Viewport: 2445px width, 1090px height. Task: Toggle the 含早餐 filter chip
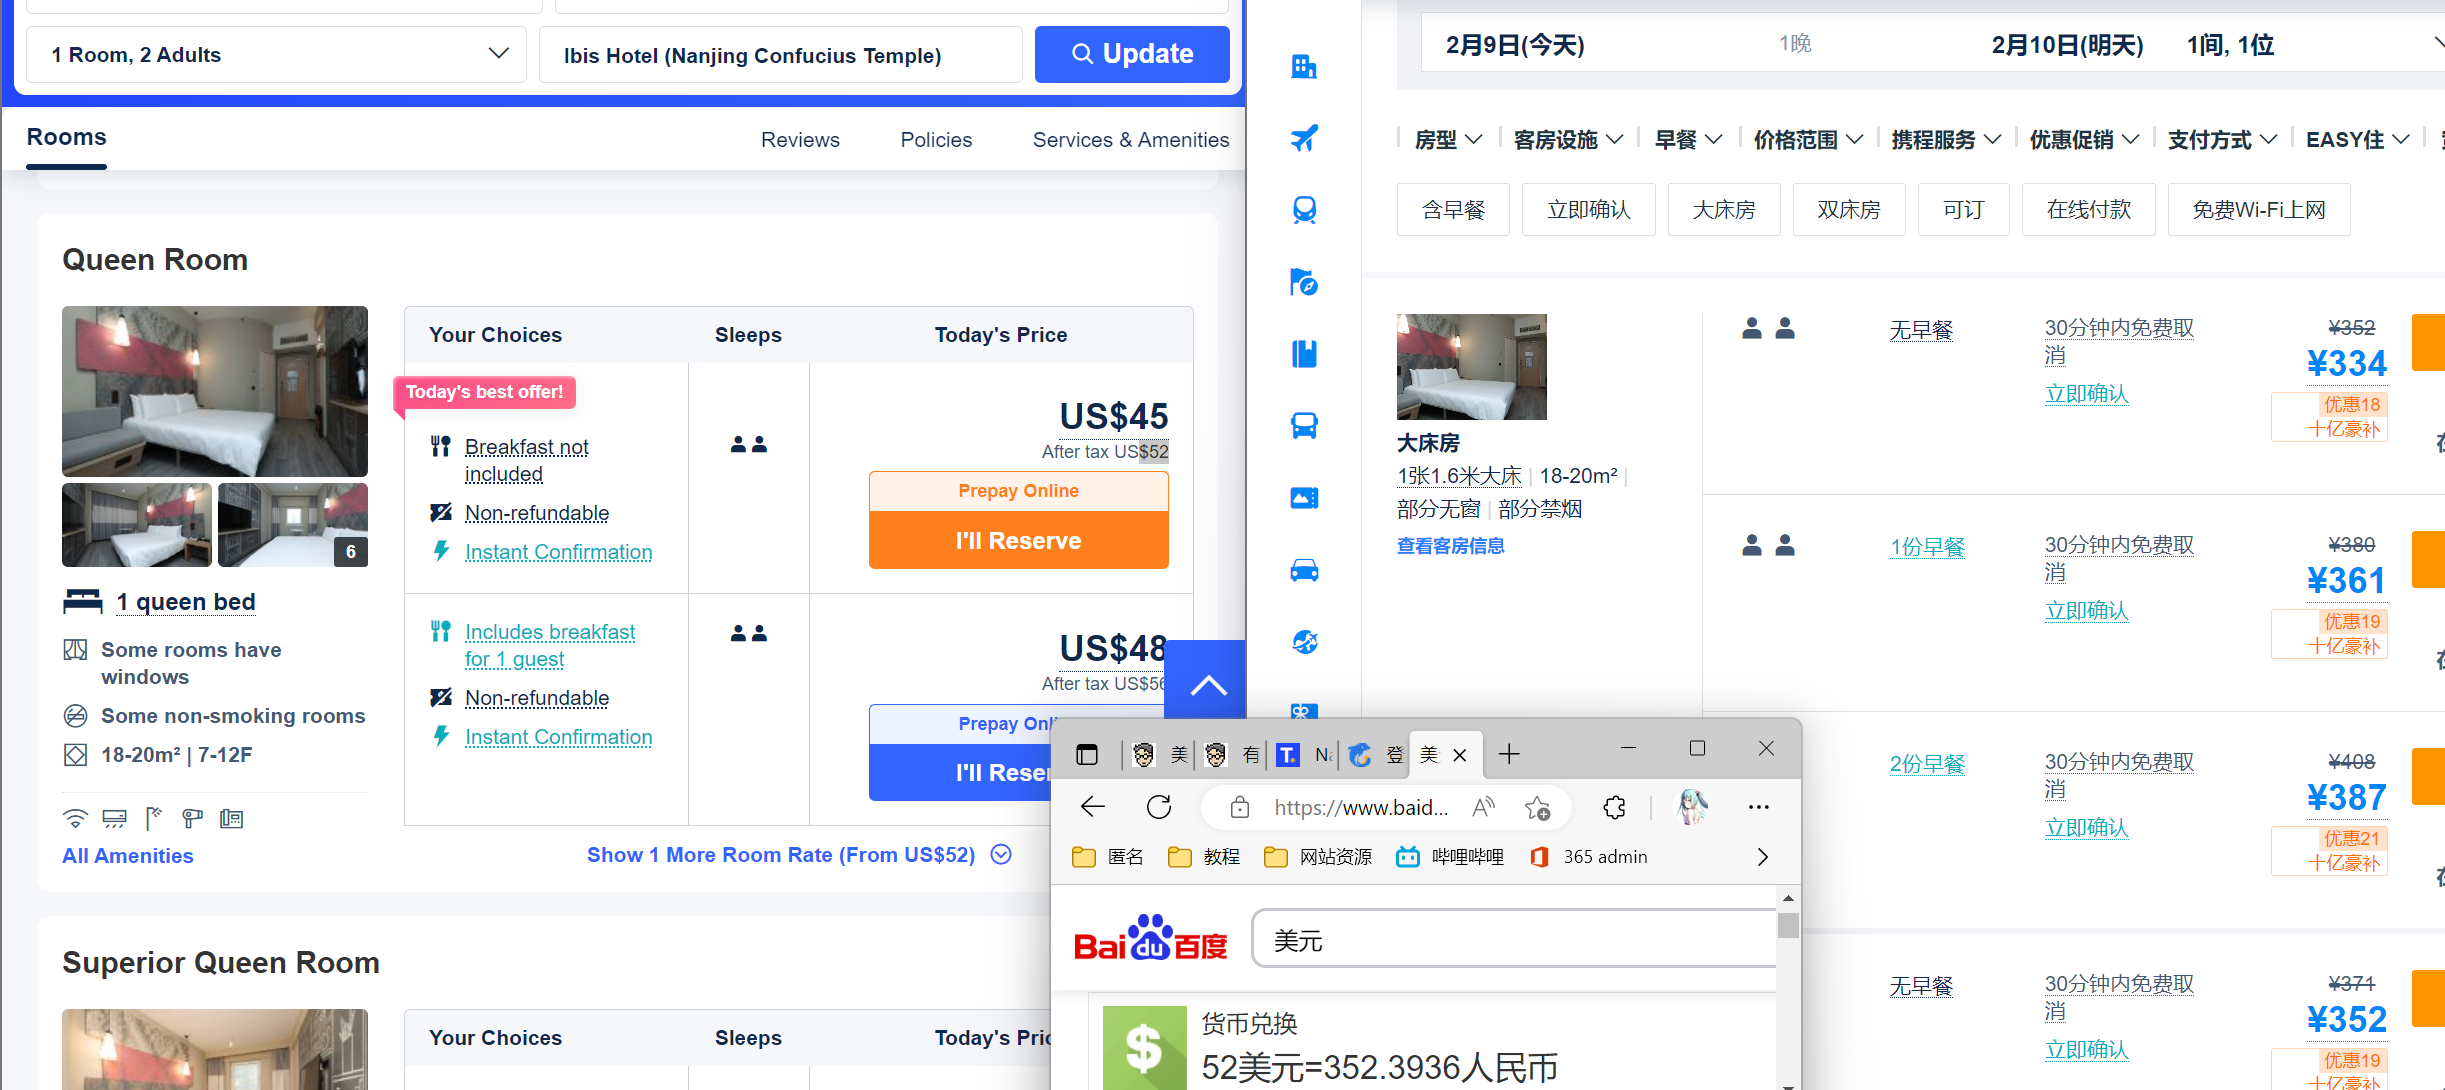(x=1453, y=210)
